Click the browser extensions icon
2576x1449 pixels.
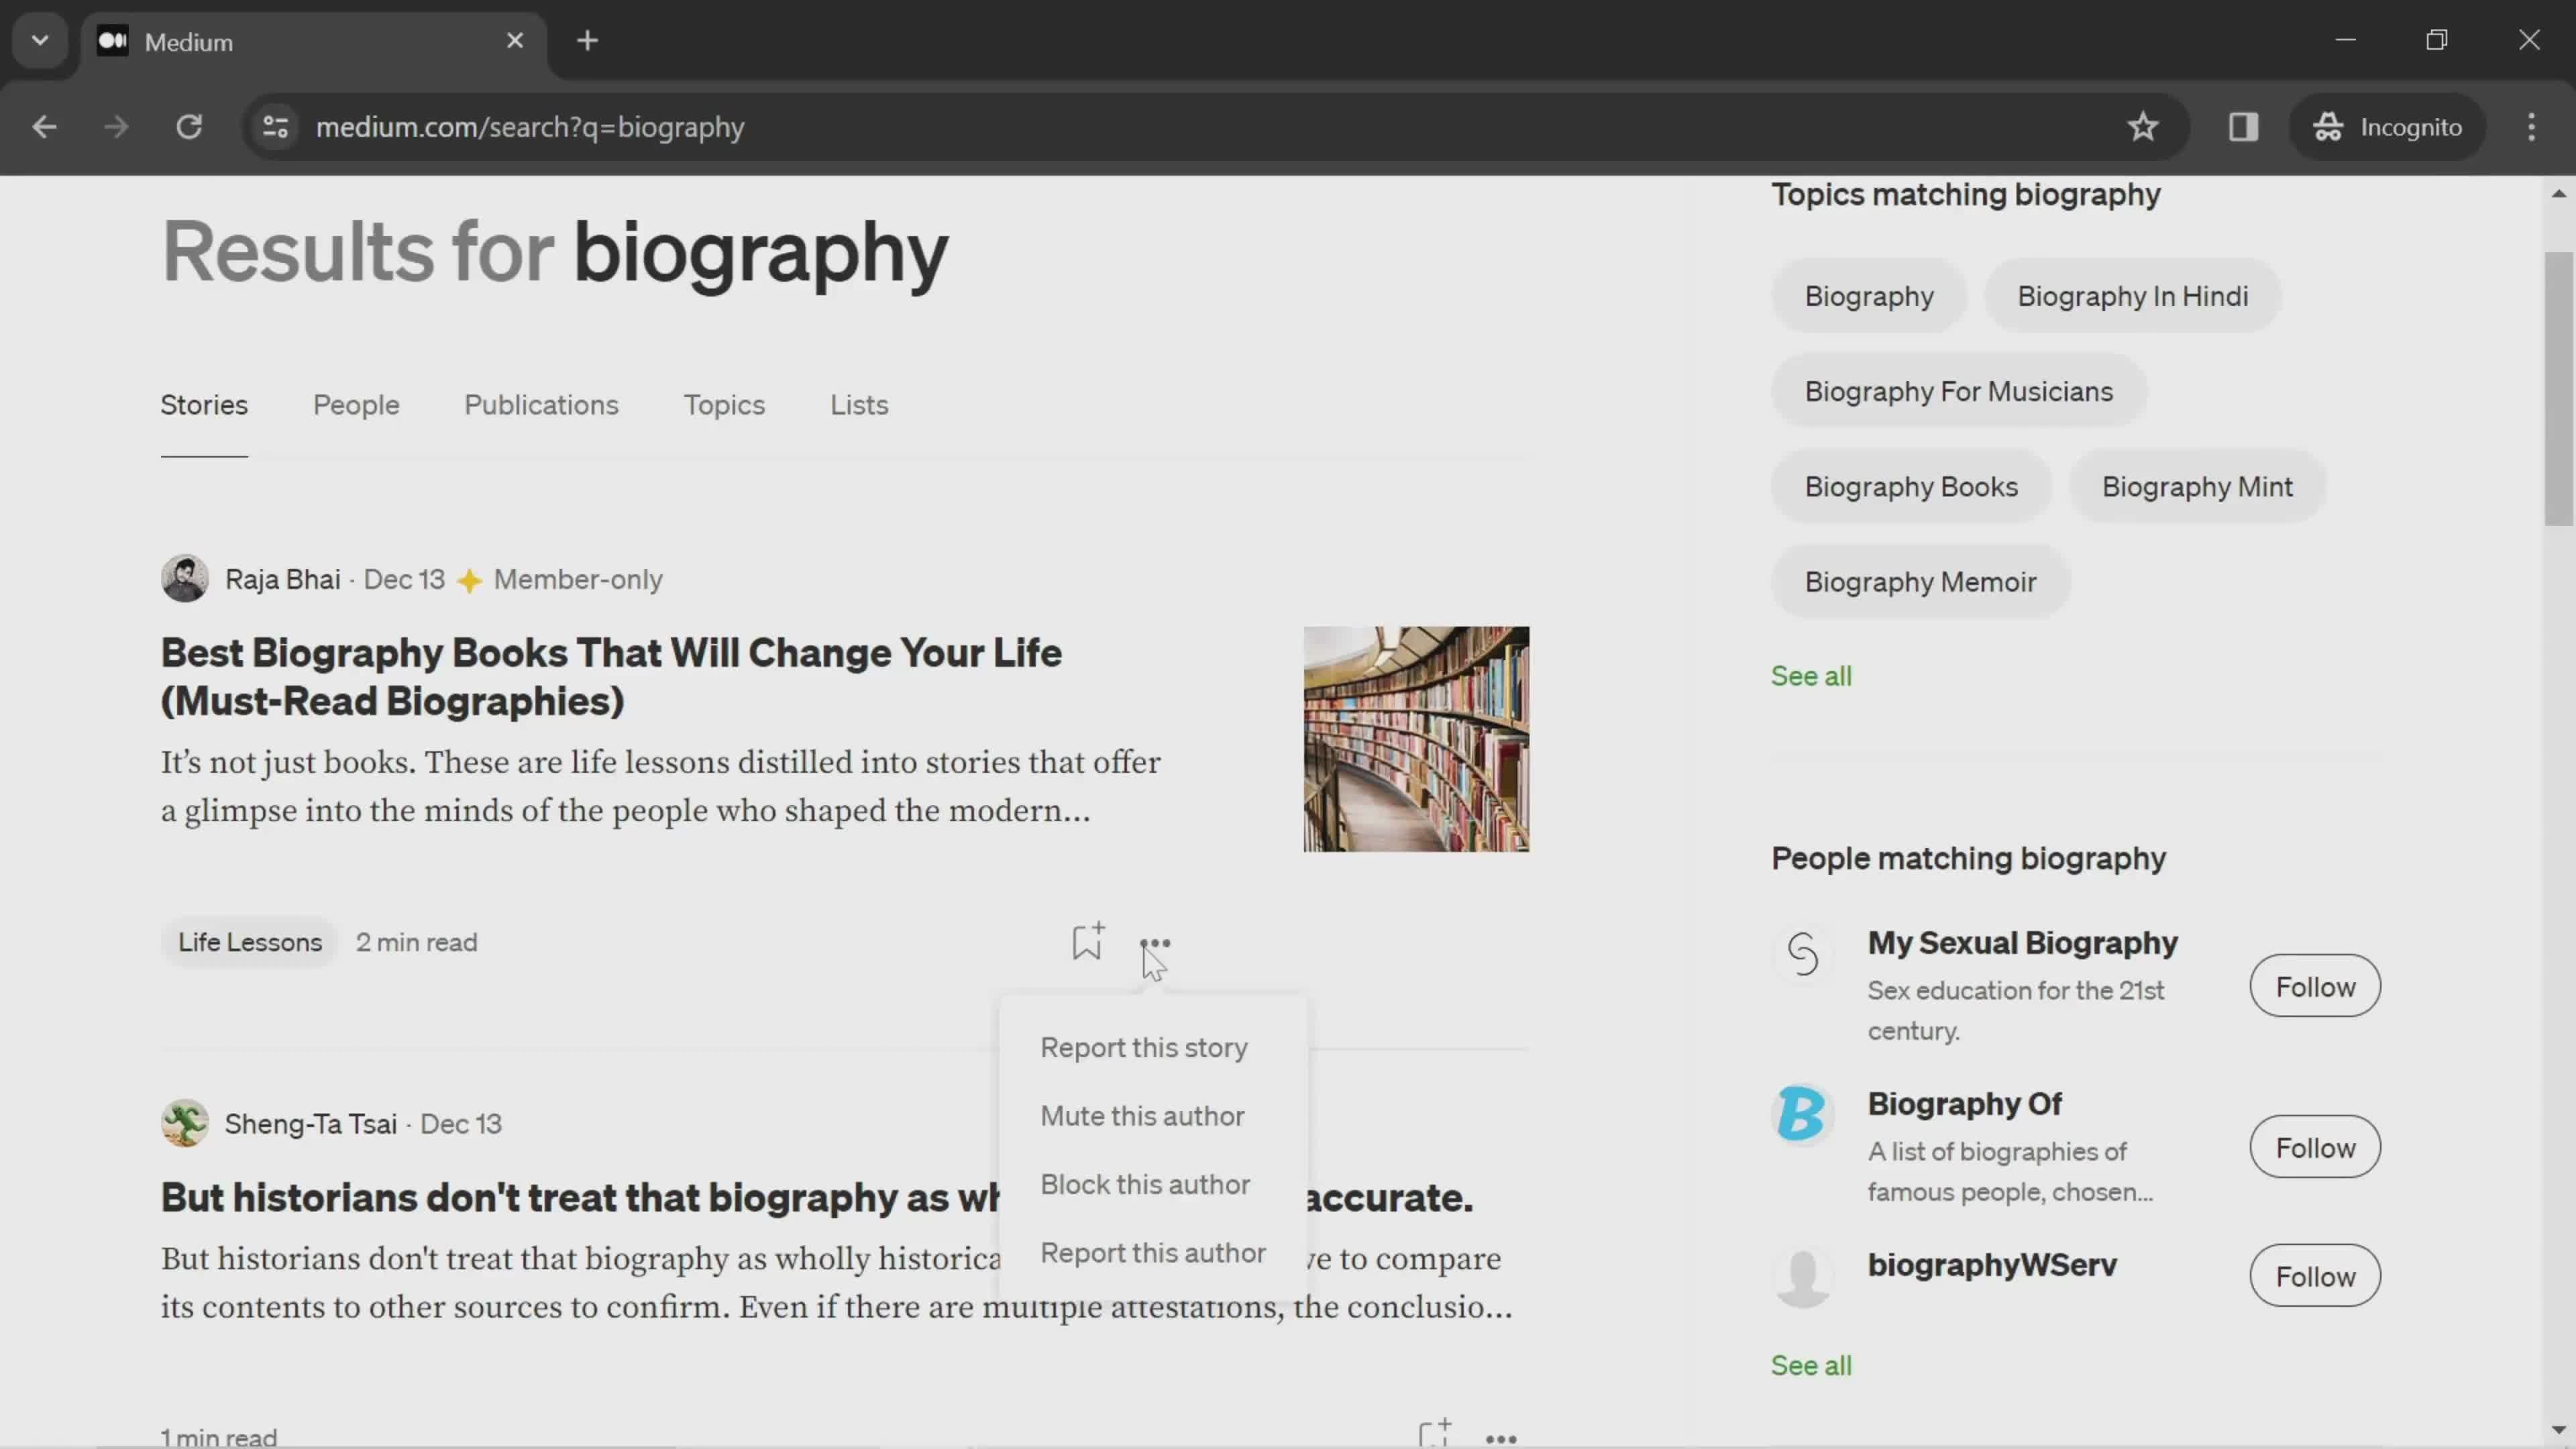[x=2243, y=125]
